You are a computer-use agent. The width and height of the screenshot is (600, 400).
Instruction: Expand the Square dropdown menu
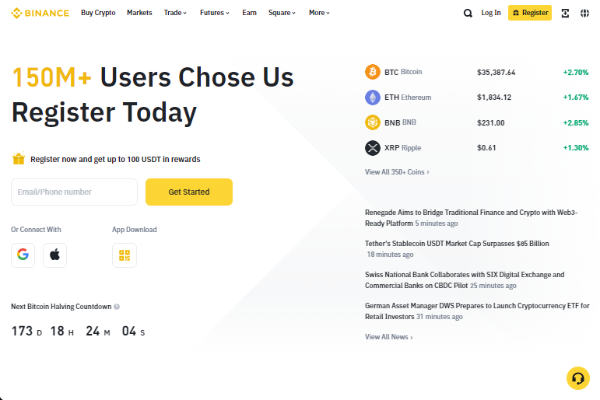282,13
